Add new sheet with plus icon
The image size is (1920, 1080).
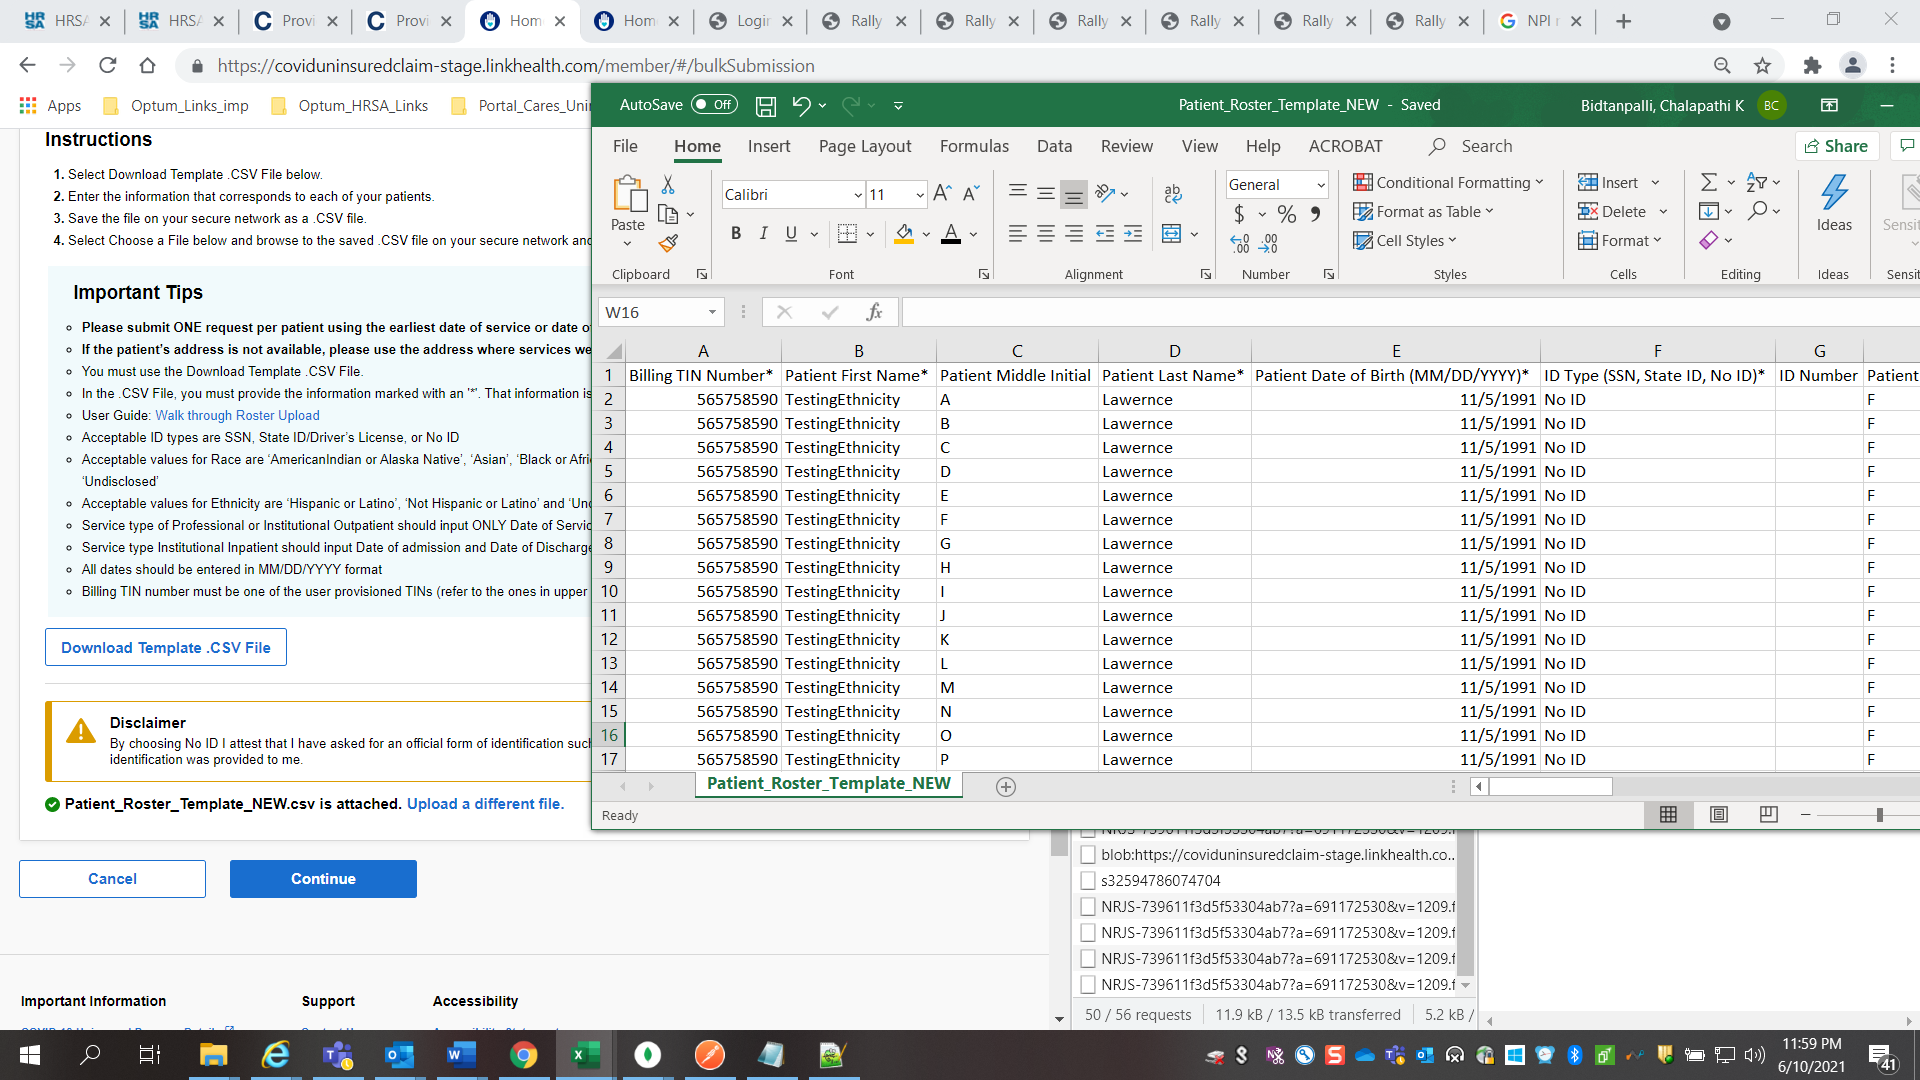[1006, 787]
